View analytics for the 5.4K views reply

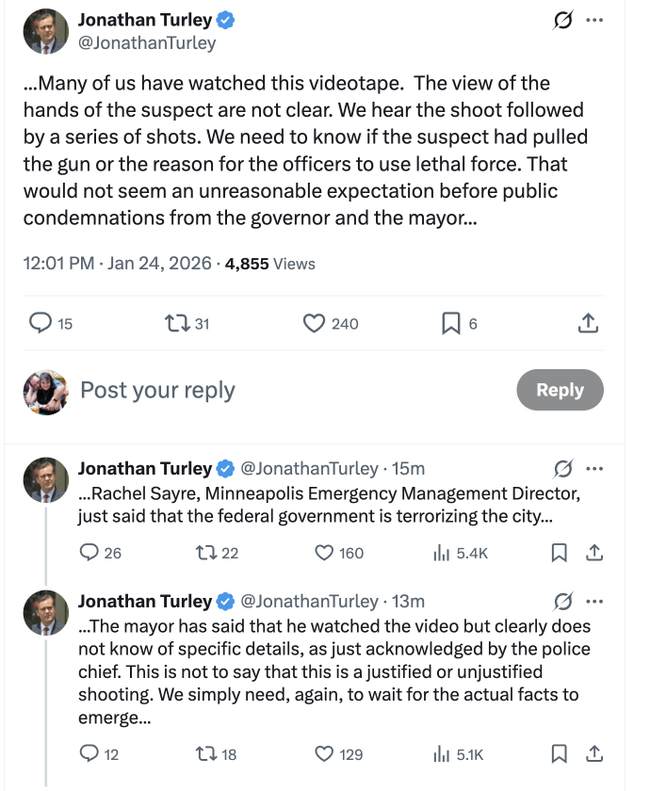coord(441,552)
